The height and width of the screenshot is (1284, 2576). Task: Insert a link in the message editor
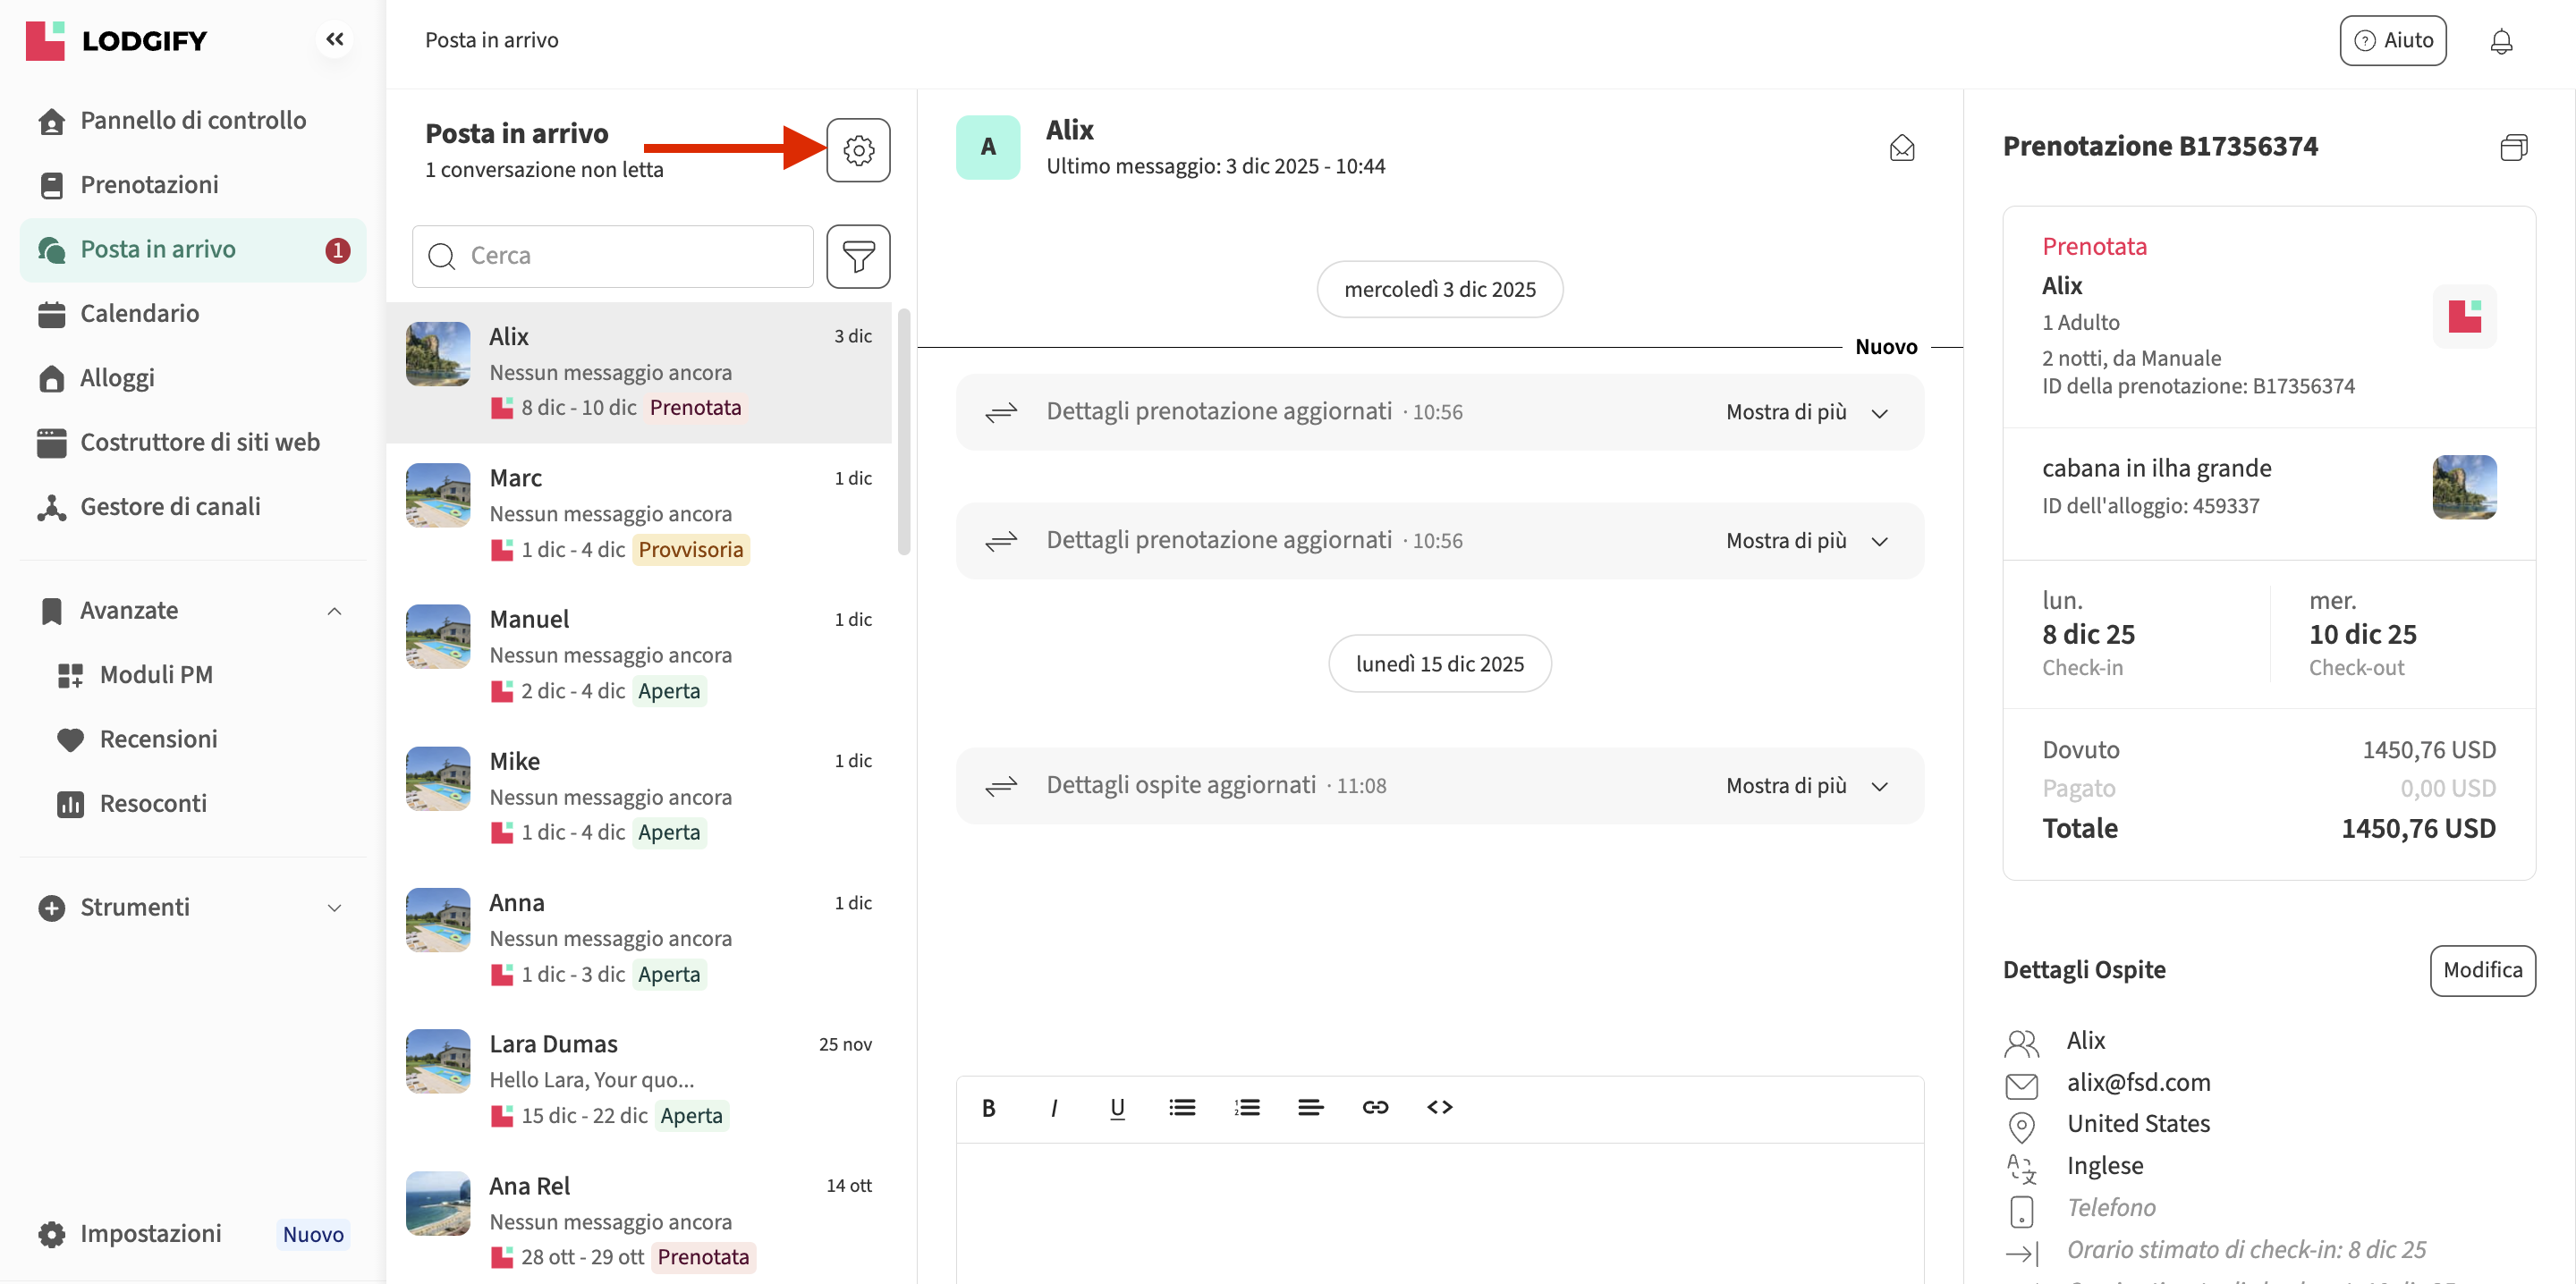tap(1375, 1107)
